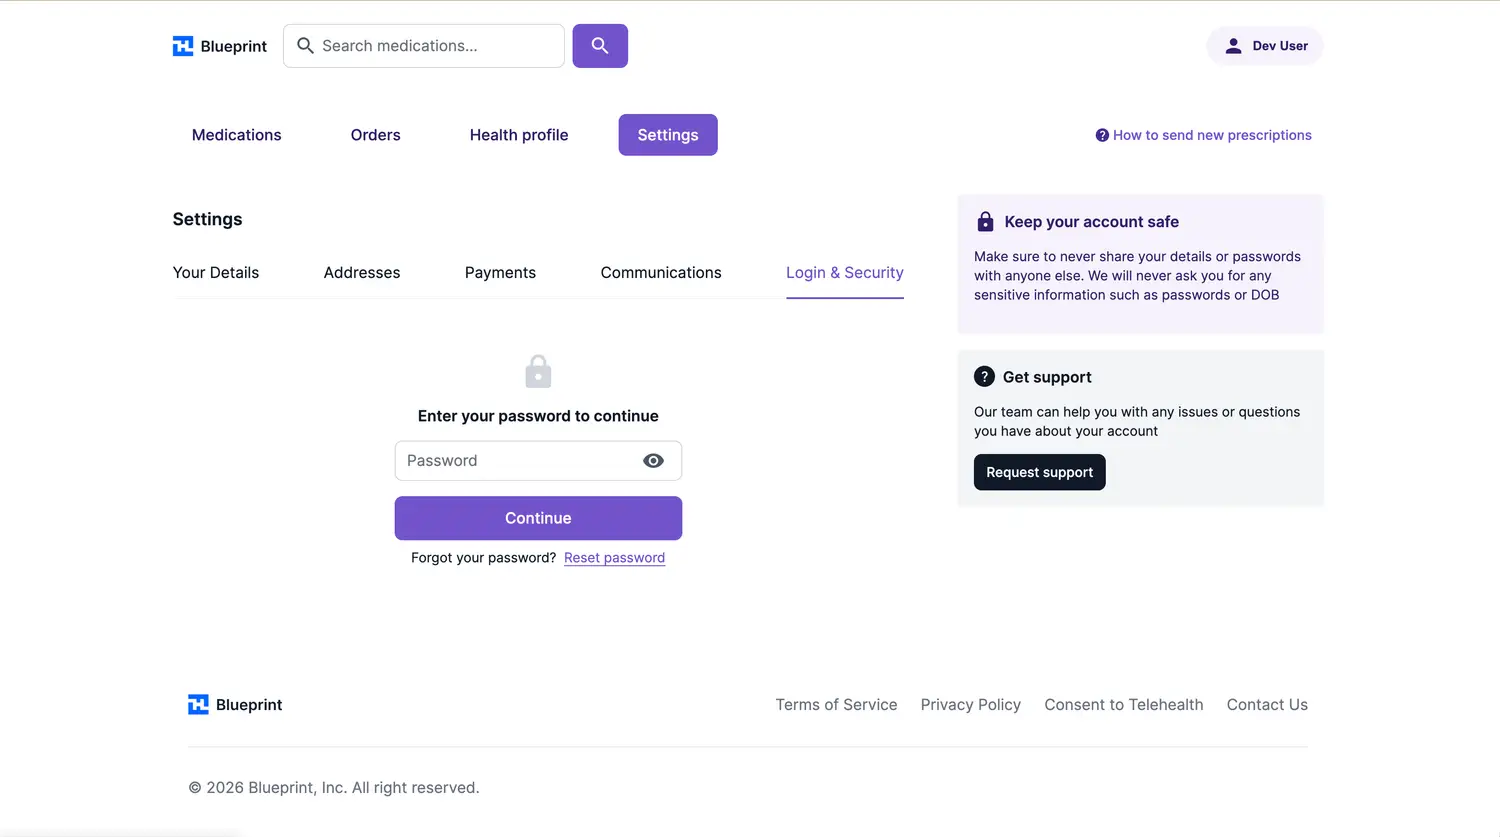Click the Reset password link
This screenshot has width=1500, height=837.
pos(614,558)
